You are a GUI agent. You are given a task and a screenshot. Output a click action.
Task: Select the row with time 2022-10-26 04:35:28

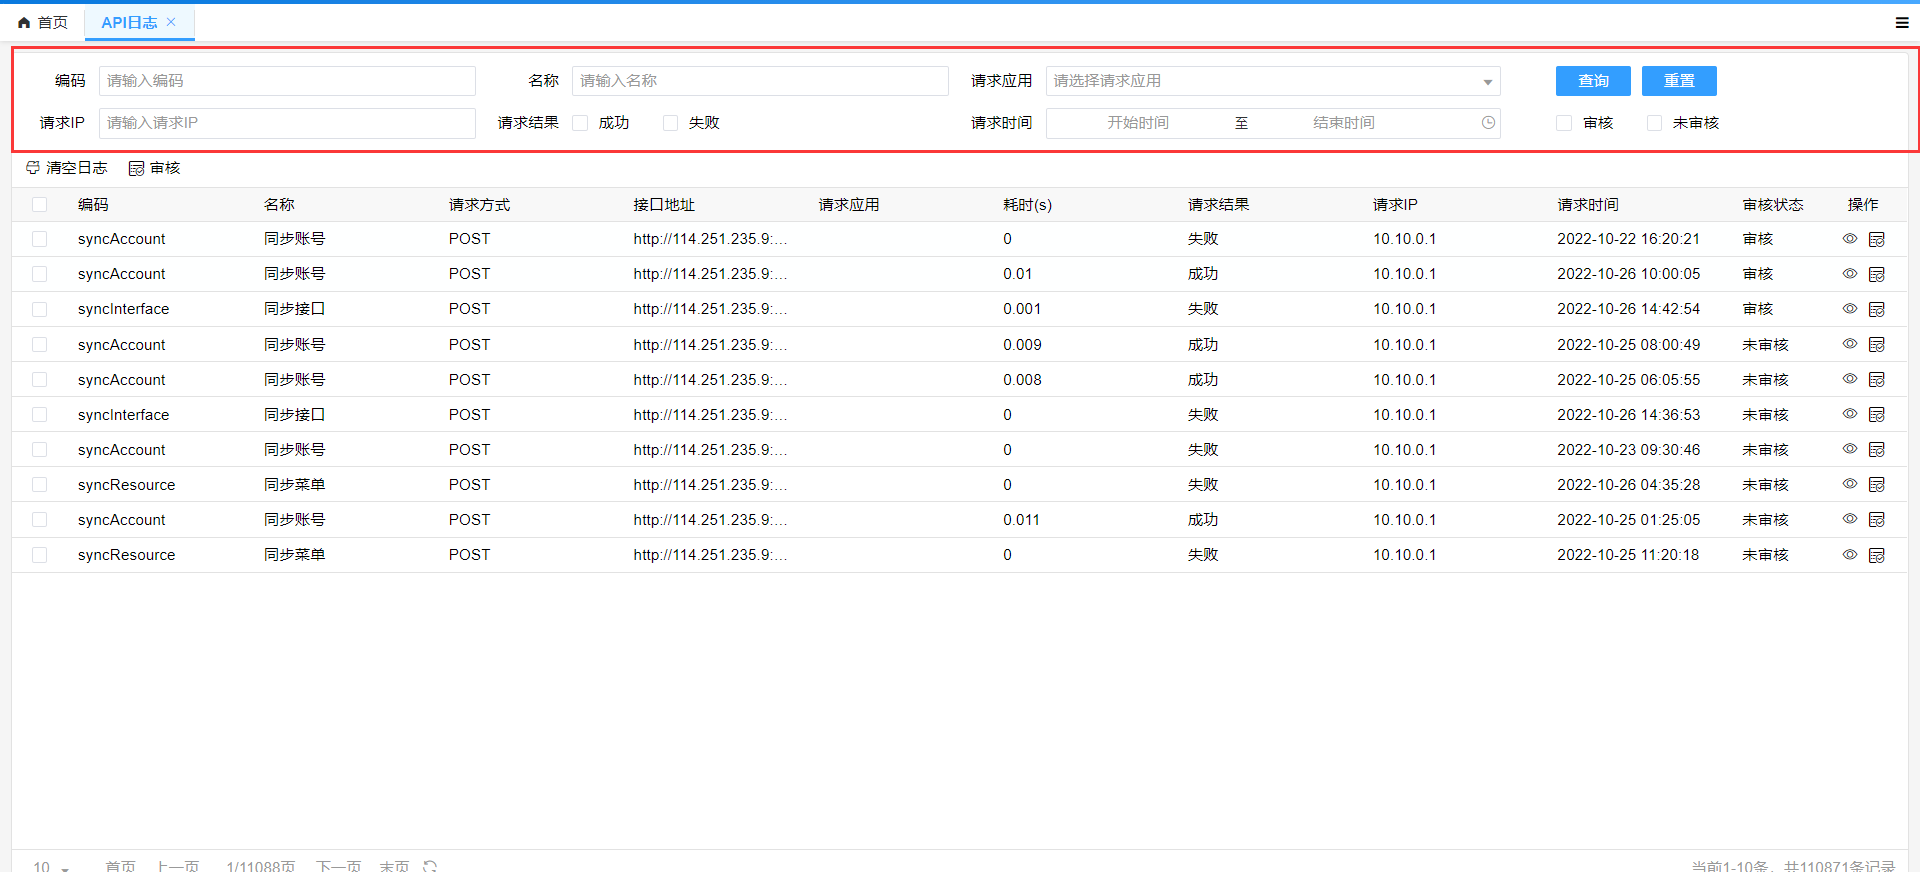39,484
